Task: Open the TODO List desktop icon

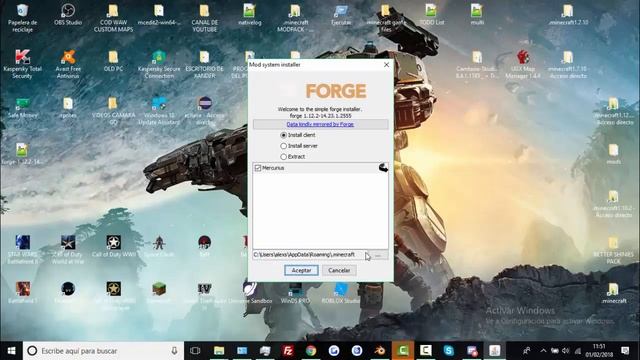Action: click(x=431, y=15)
